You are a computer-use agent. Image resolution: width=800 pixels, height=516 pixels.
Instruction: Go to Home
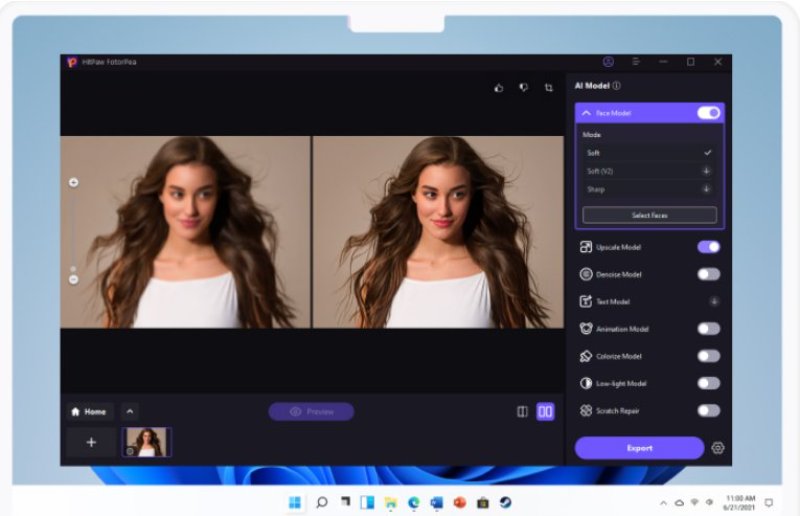point(90,411)
